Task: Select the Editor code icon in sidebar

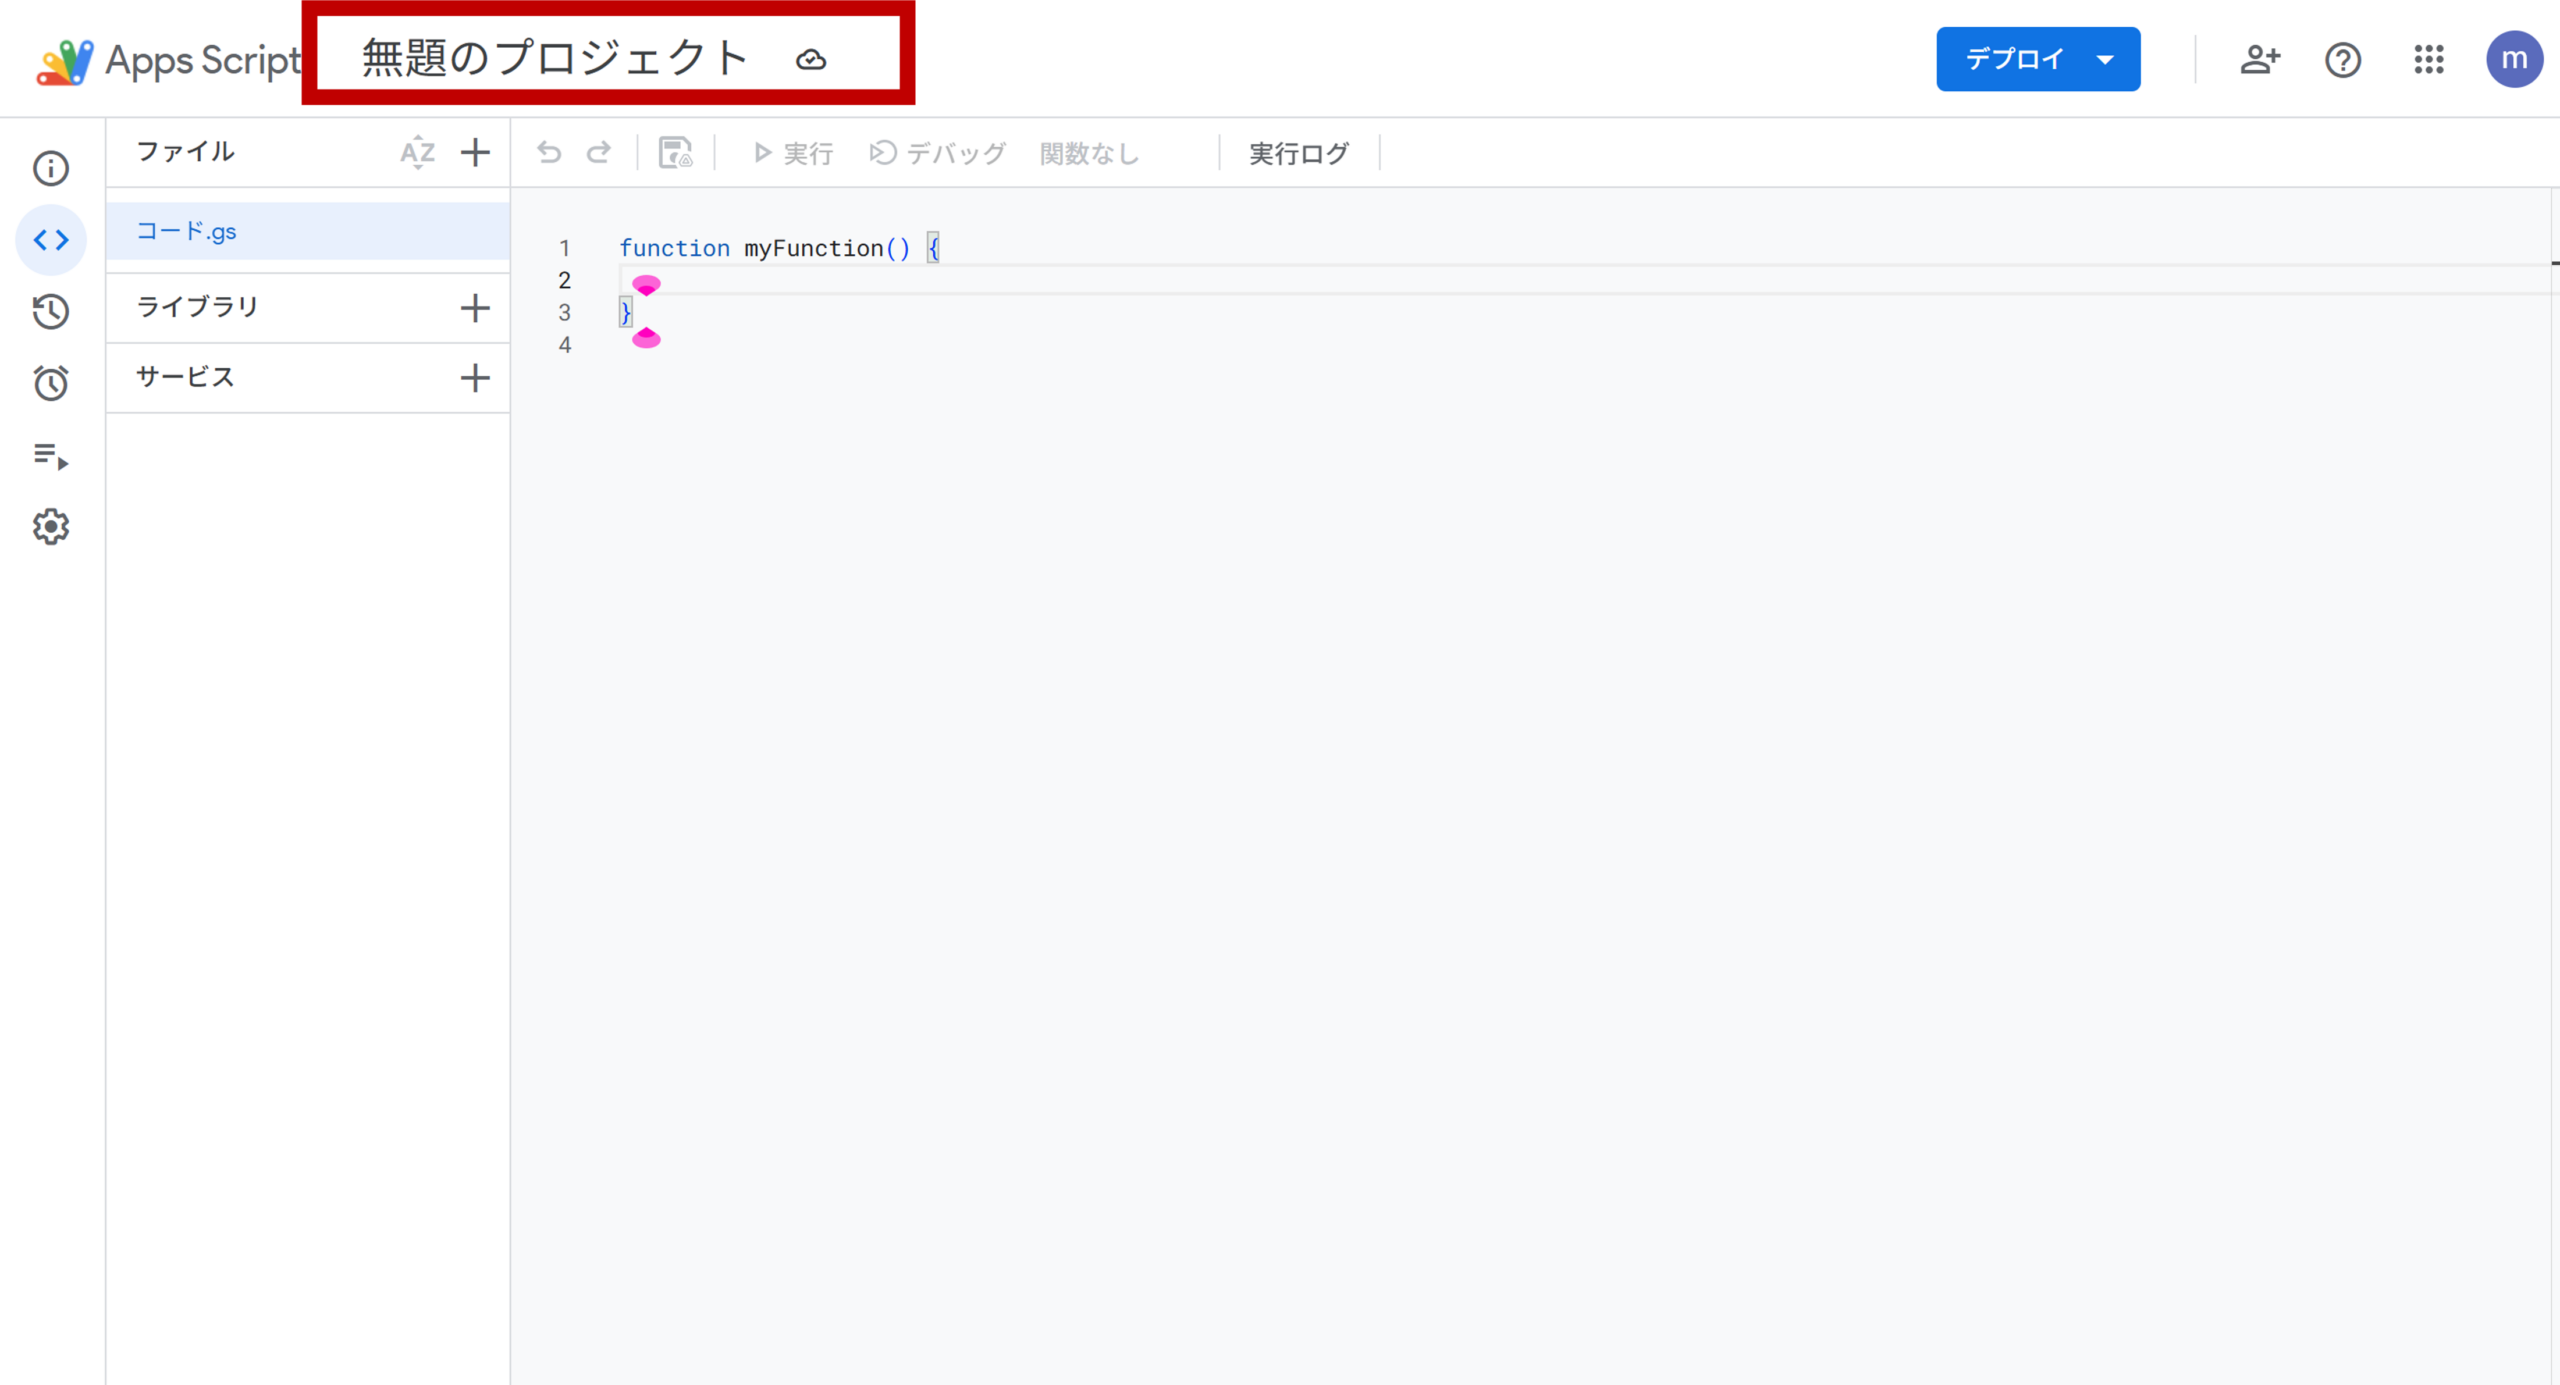Action: [x=51, y=240]
